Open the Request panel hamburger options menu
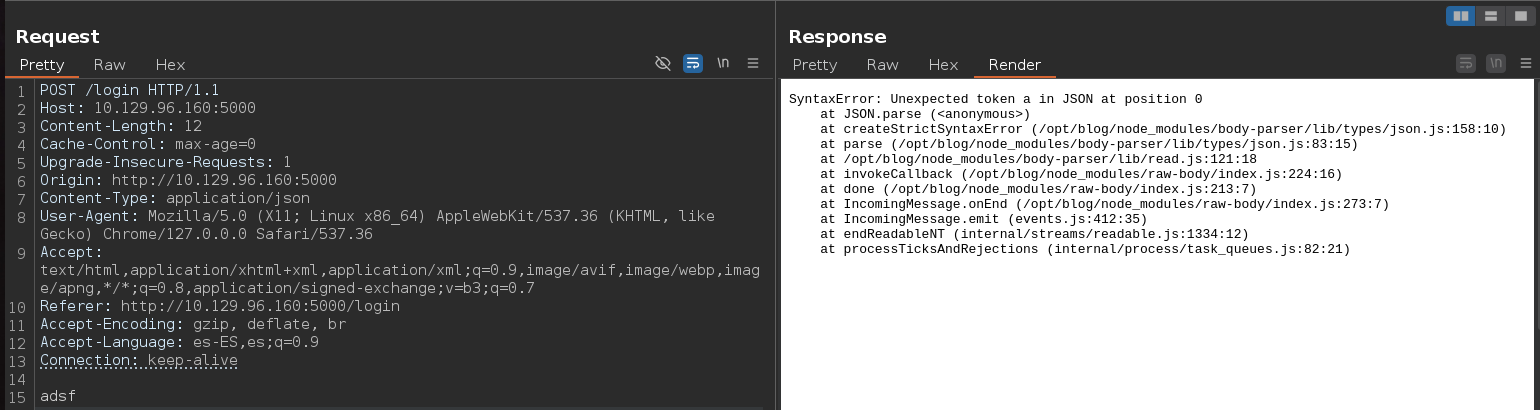Viewport: 1540px width, 410px height. point(753,63)
